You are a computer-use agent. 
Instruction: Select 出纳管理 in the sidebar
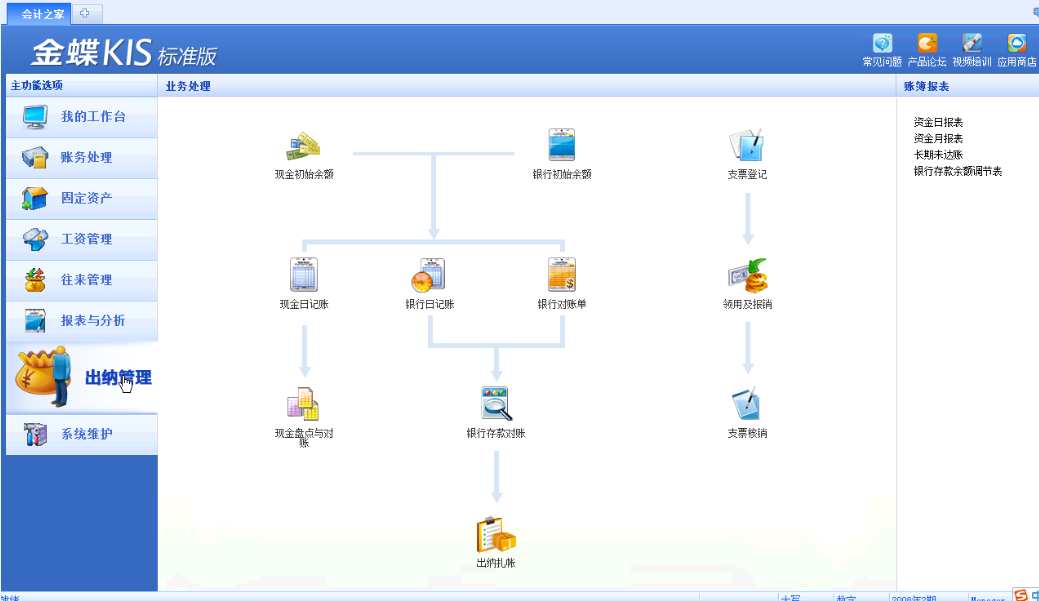point(82,377)
